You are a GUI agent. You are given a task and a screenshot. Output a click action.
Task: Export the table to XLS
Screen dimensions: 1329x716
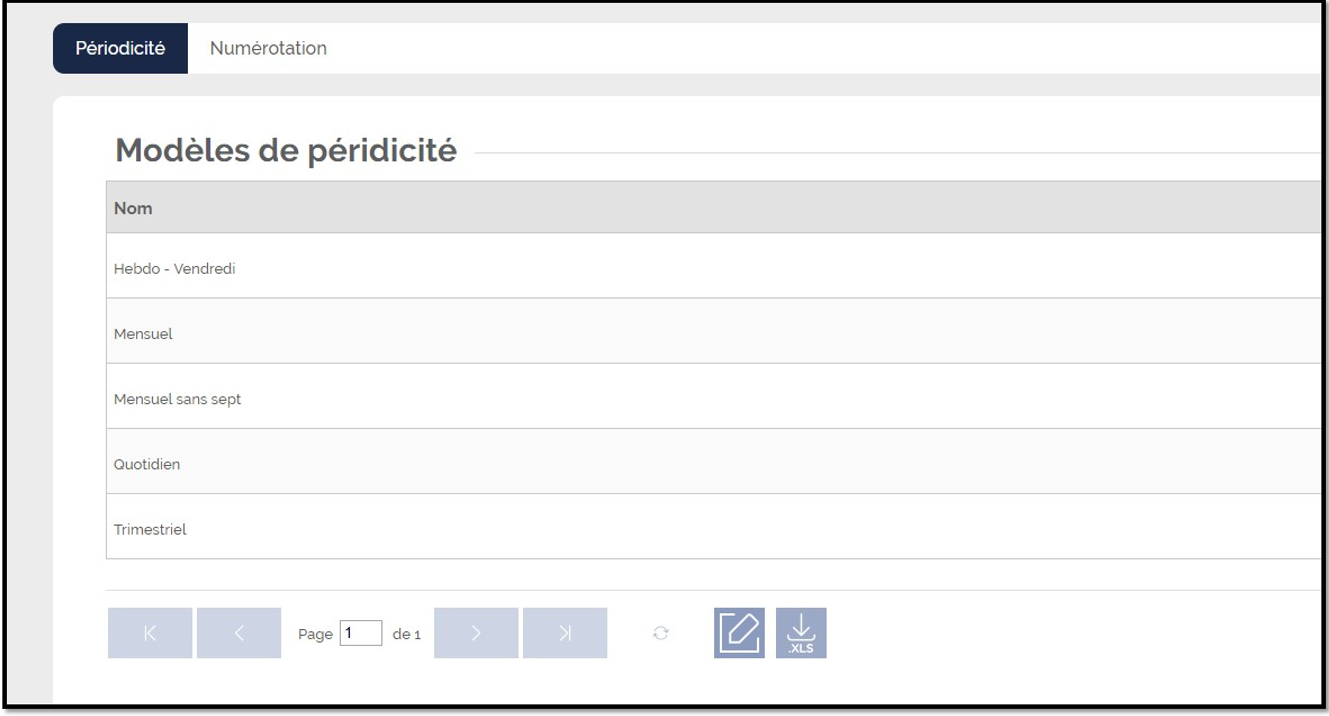801,633
